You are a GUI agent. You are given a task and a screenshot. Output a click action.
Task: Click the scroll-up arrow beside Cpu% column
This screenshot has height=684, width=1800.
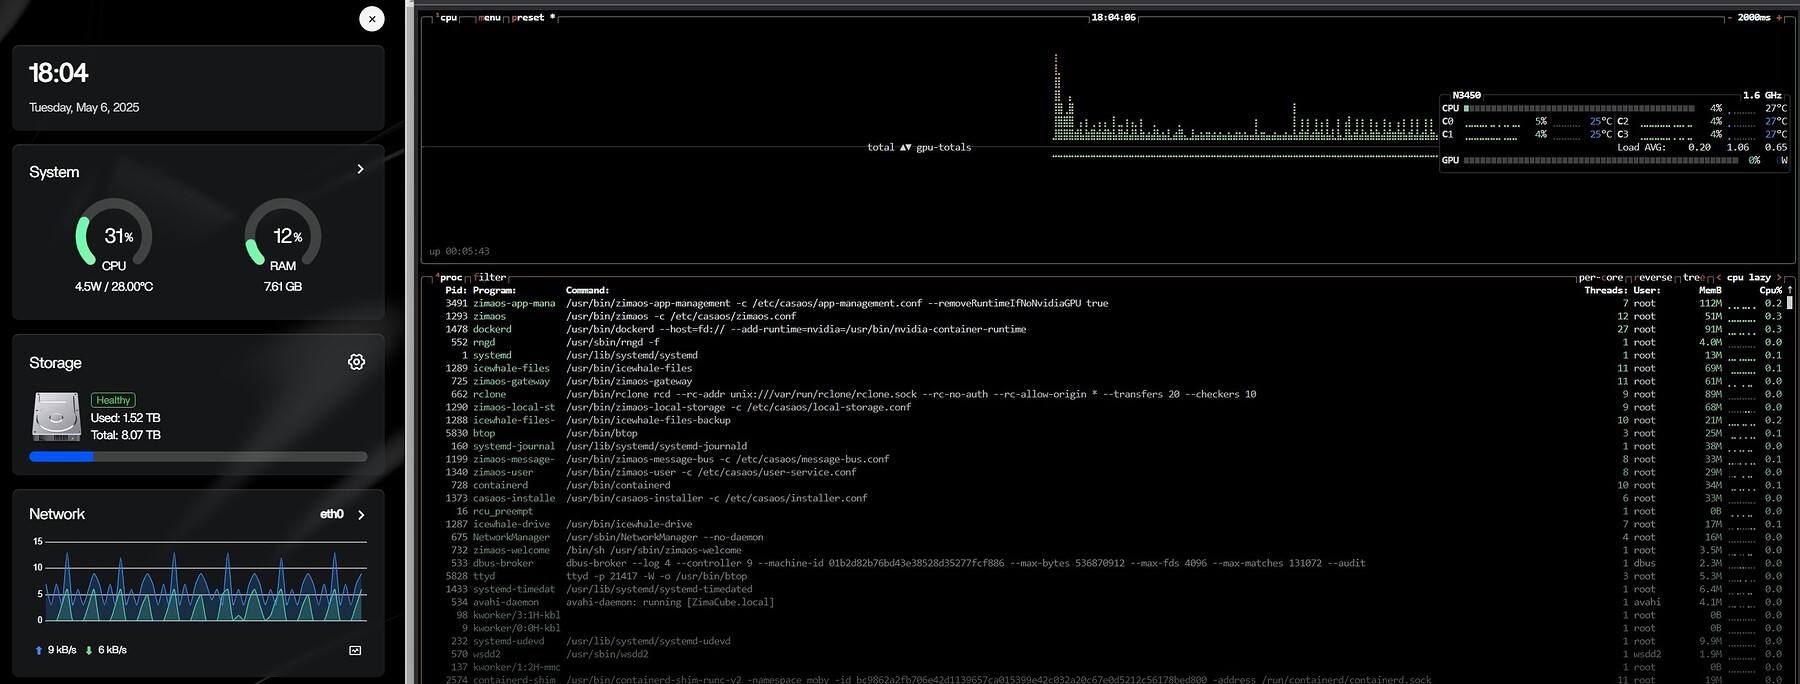click(1789, 290)
